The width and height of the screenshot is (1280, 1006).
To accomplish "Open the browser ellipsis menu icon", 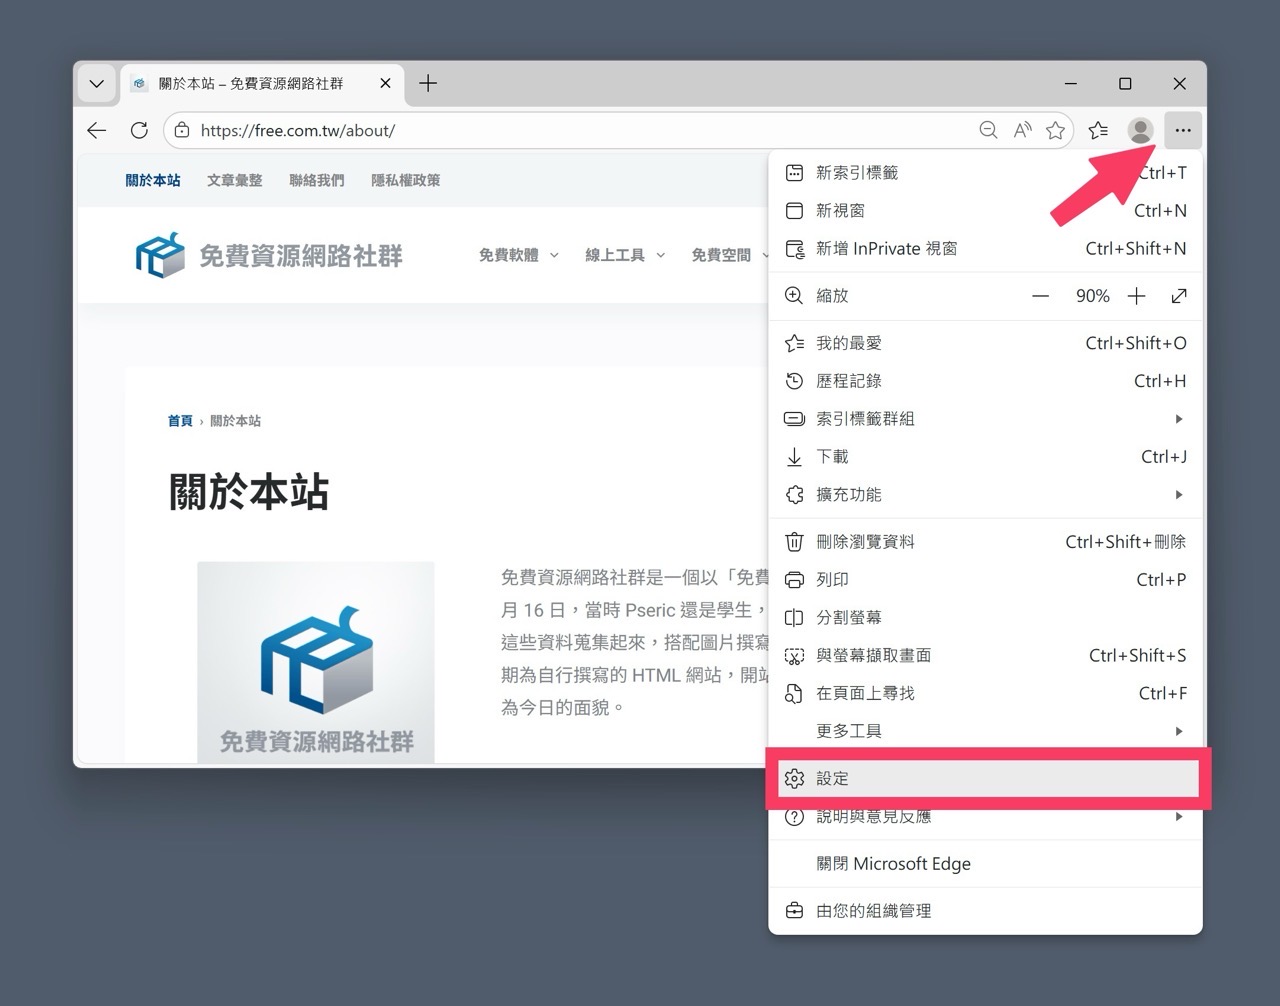I will (x=1182, y=130).
